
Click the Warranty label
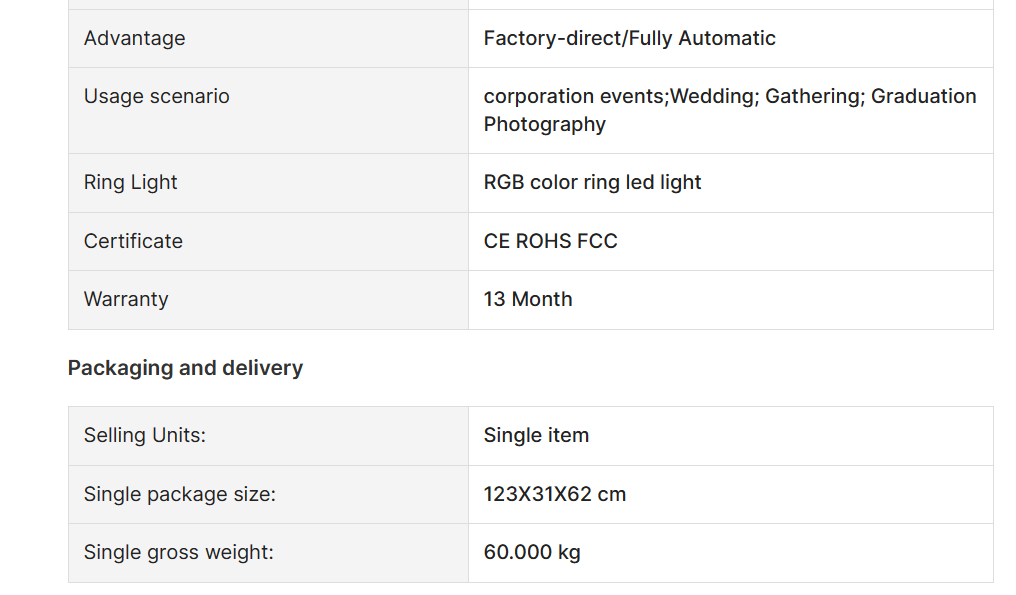126,299
